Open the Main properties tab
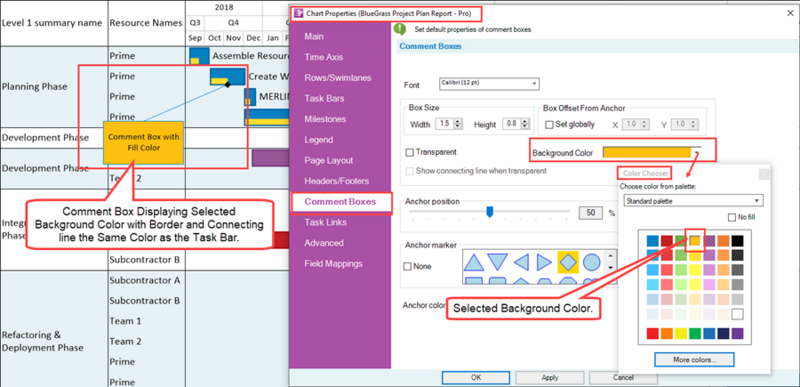Image resolution: width=800 pixels, height=387 pixels. (x=314, y=37)
